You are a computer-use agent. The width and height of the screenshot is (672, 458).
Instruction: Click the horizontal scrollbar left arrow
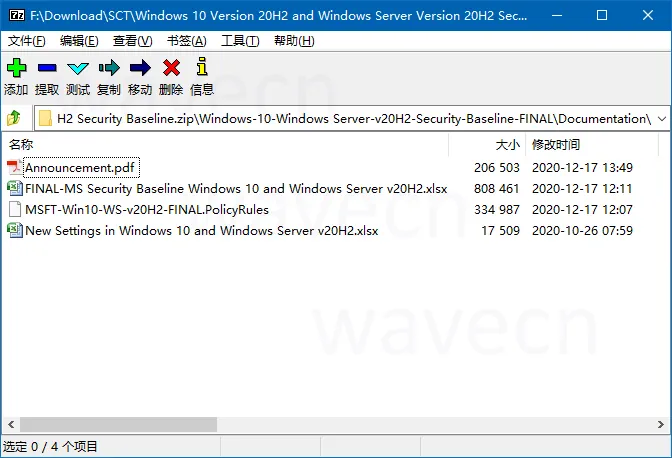11,425
